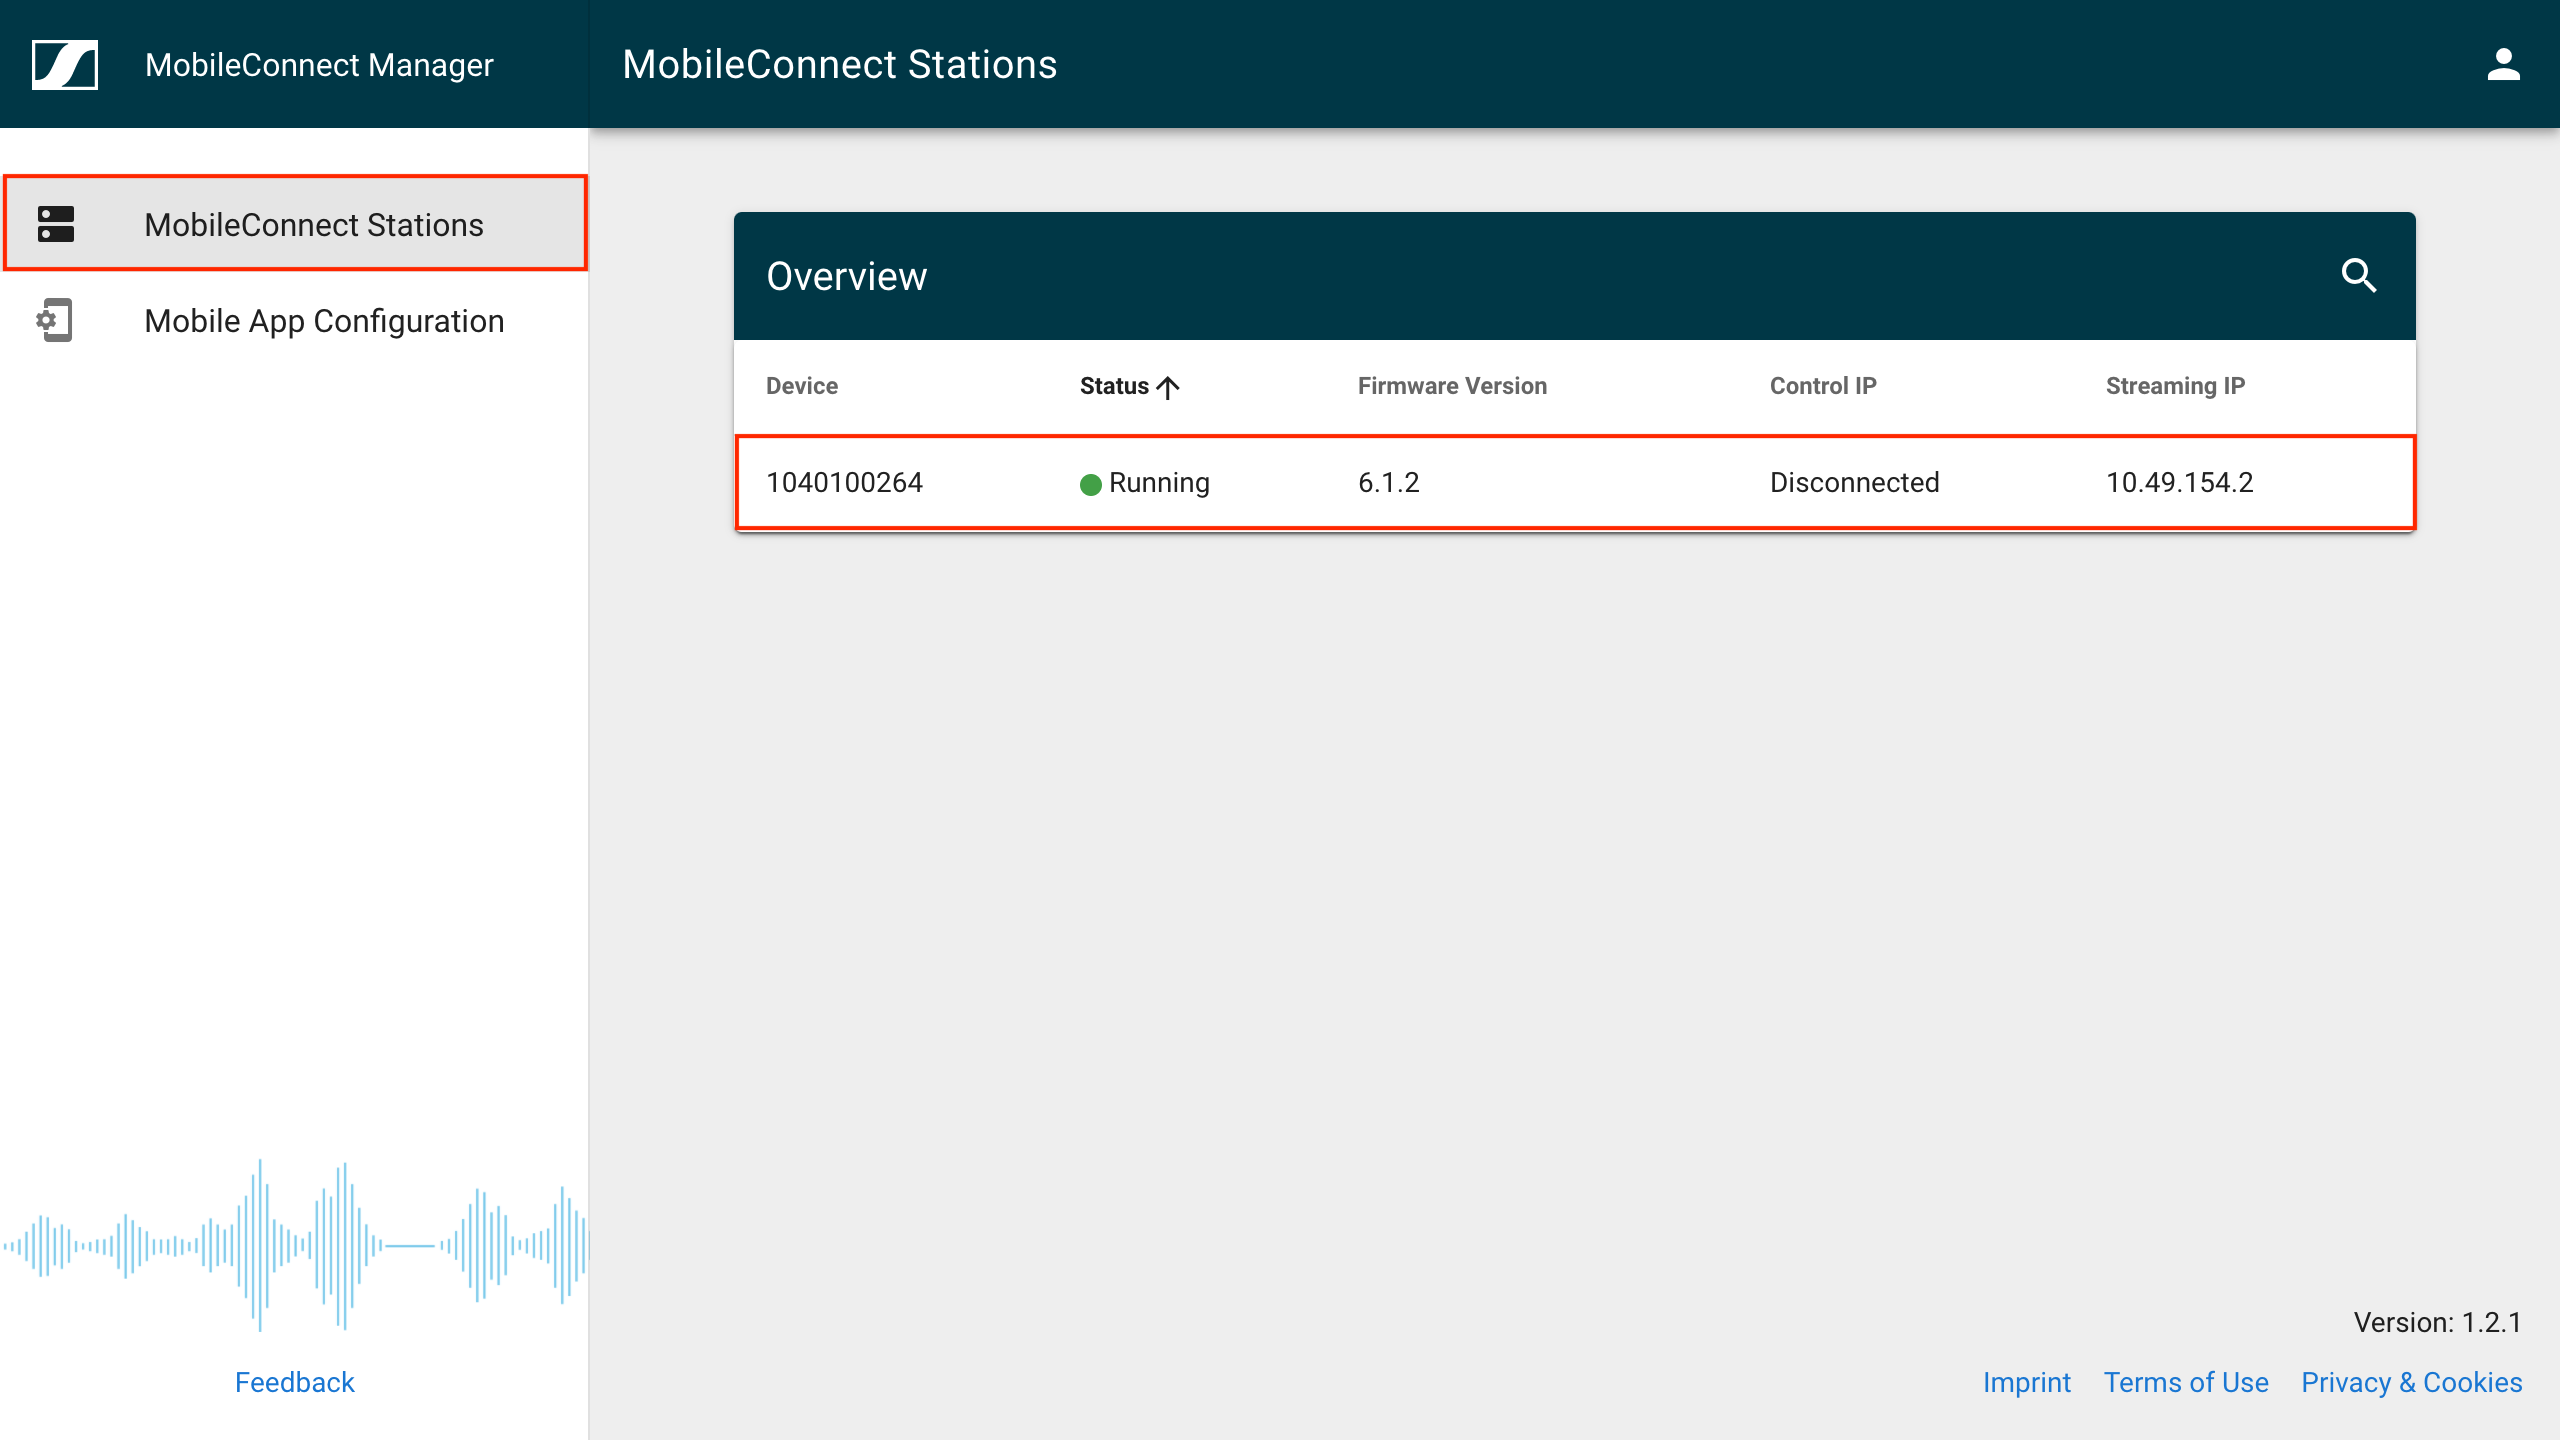Sort table by Status column header
The image size is (2560, 1440).
[x=1114, y=386]
